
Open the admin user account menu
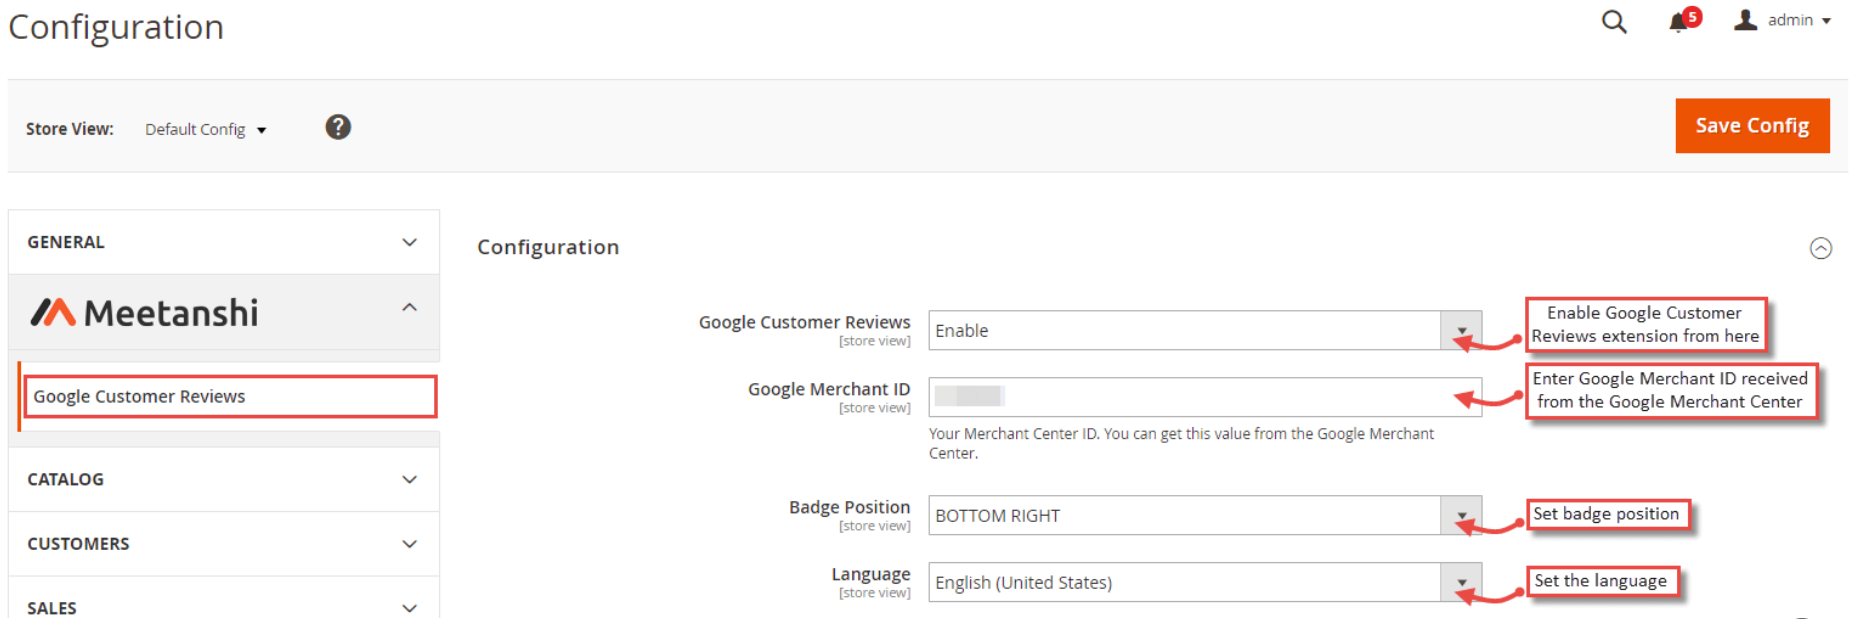click(x=1782, y=20)
